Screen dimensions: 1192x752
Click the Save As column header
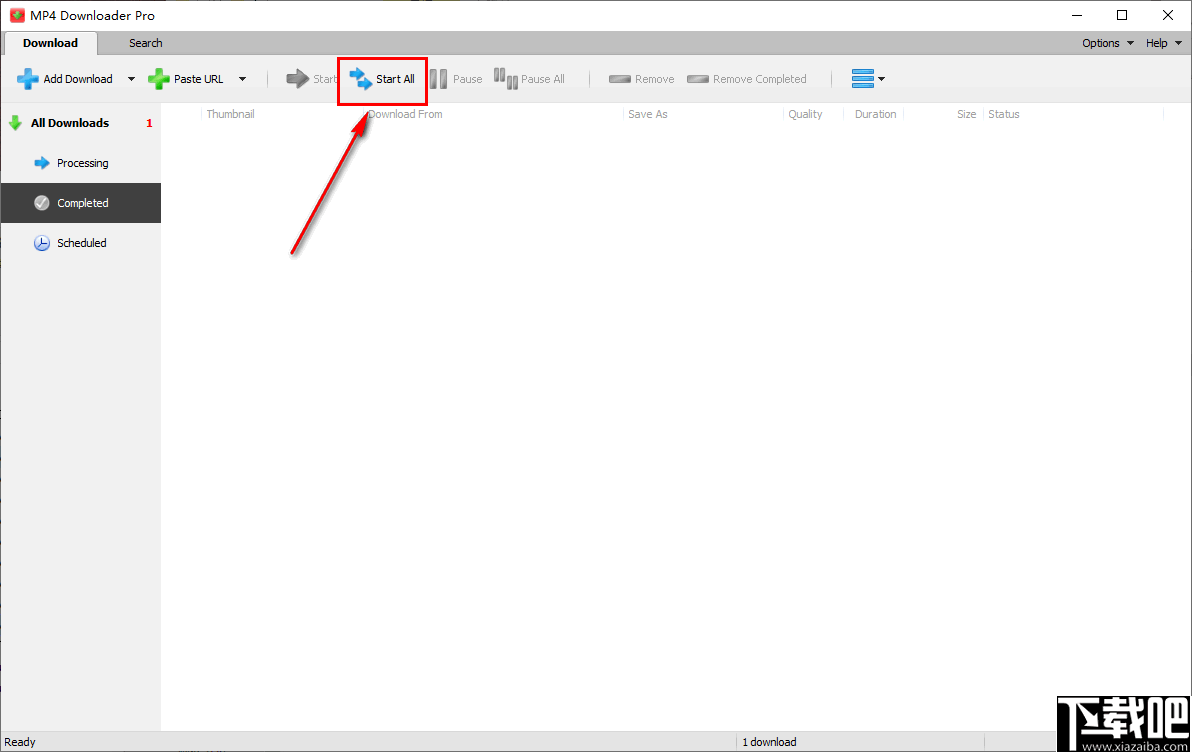point(648,114)
